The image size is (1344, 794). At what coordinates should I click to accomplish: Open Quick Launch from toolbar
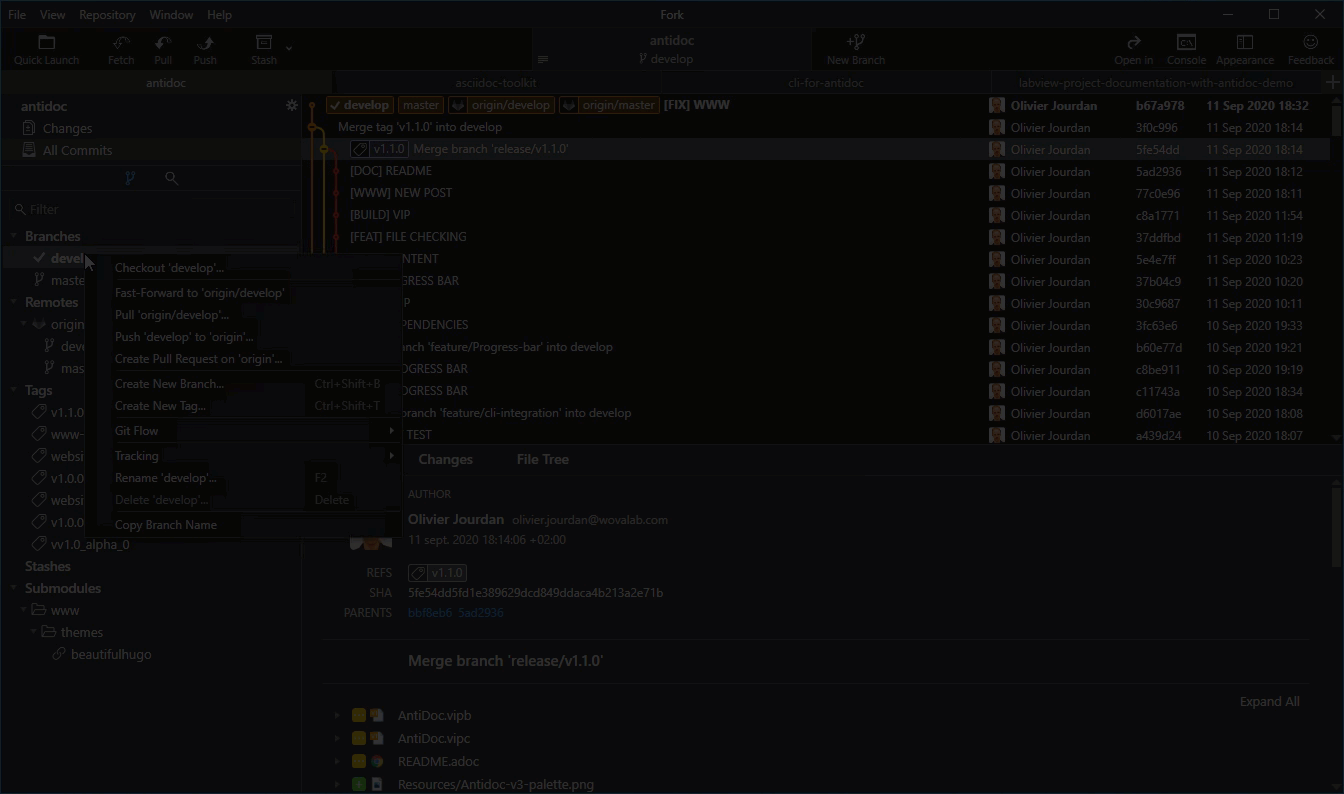tap(46, 49)
